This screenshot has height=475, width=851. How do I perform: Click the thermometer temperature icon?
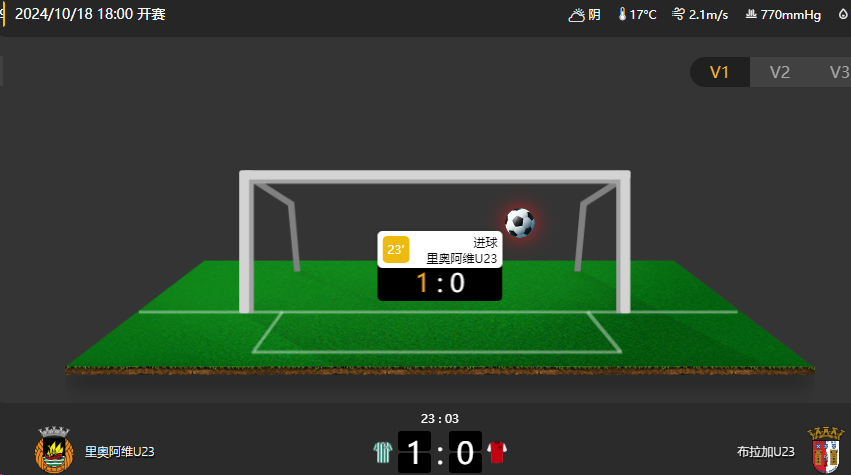click(622, 14)
